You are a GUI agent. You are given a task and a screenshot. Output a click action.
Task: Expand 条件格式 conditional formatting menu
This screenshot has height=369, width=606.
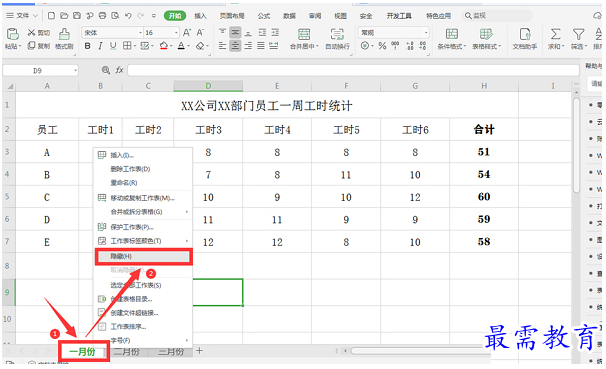click(465, 46)
